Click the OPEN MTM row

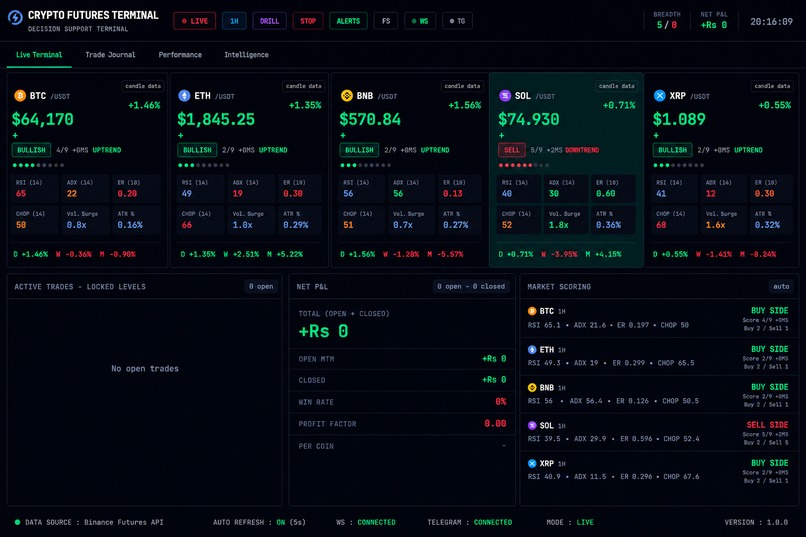(x=402, y=359)
